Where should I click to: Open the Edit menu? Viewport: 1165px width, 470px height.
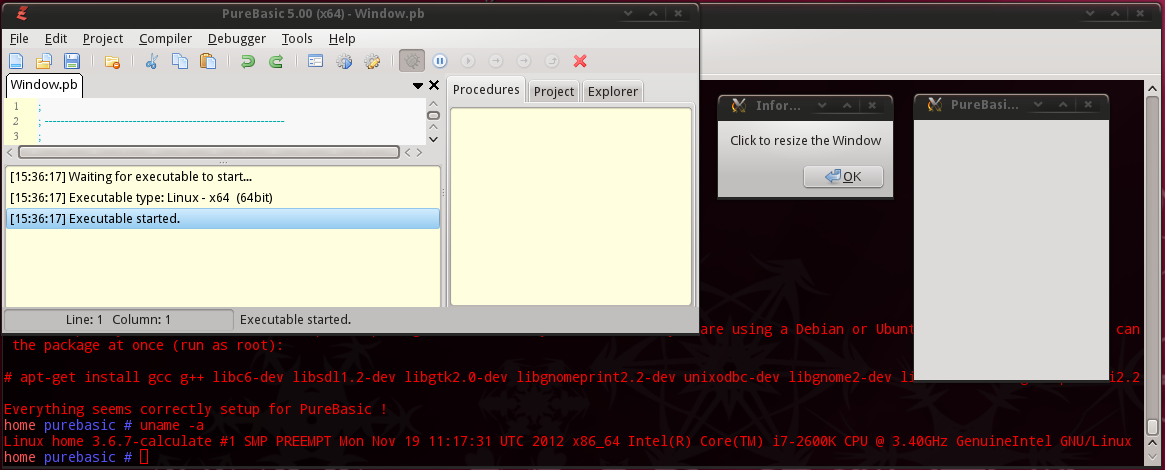[x=56, y=39]
